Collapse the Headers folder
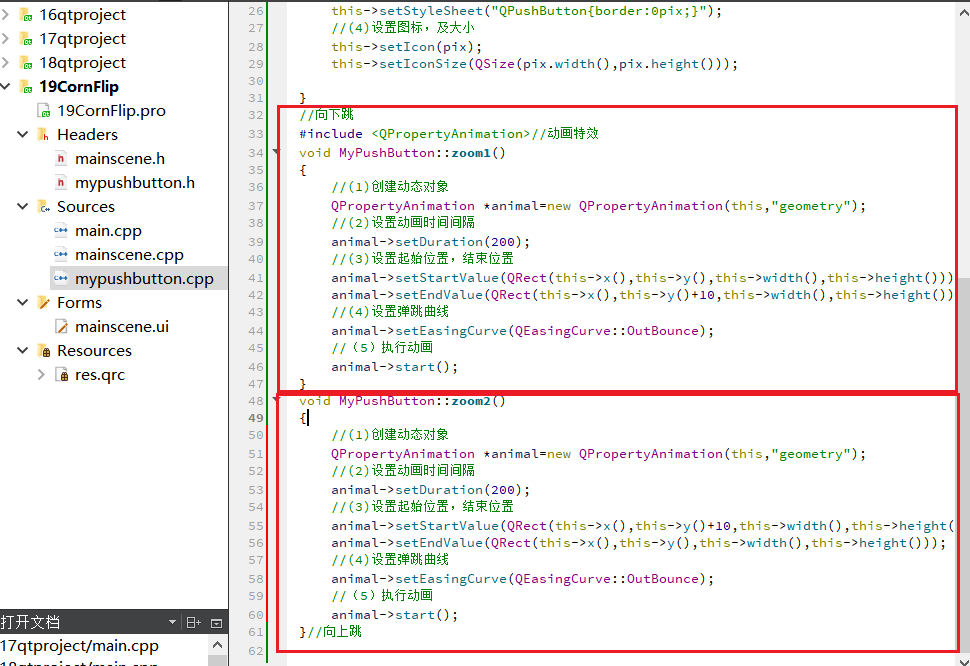This screenshot has height=666, width=970. (23, 134)
